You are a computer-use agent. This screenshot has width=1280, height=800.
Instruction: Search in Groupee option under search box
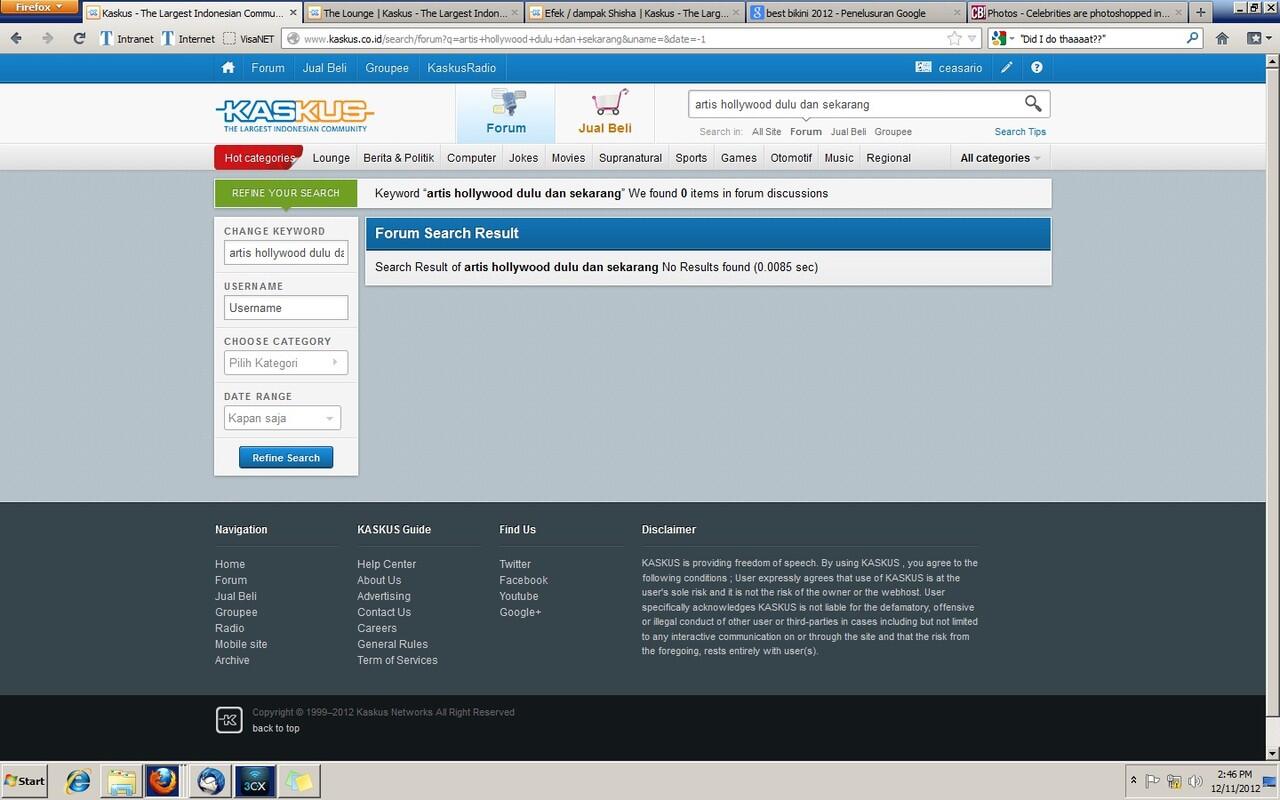click(893, 132)
